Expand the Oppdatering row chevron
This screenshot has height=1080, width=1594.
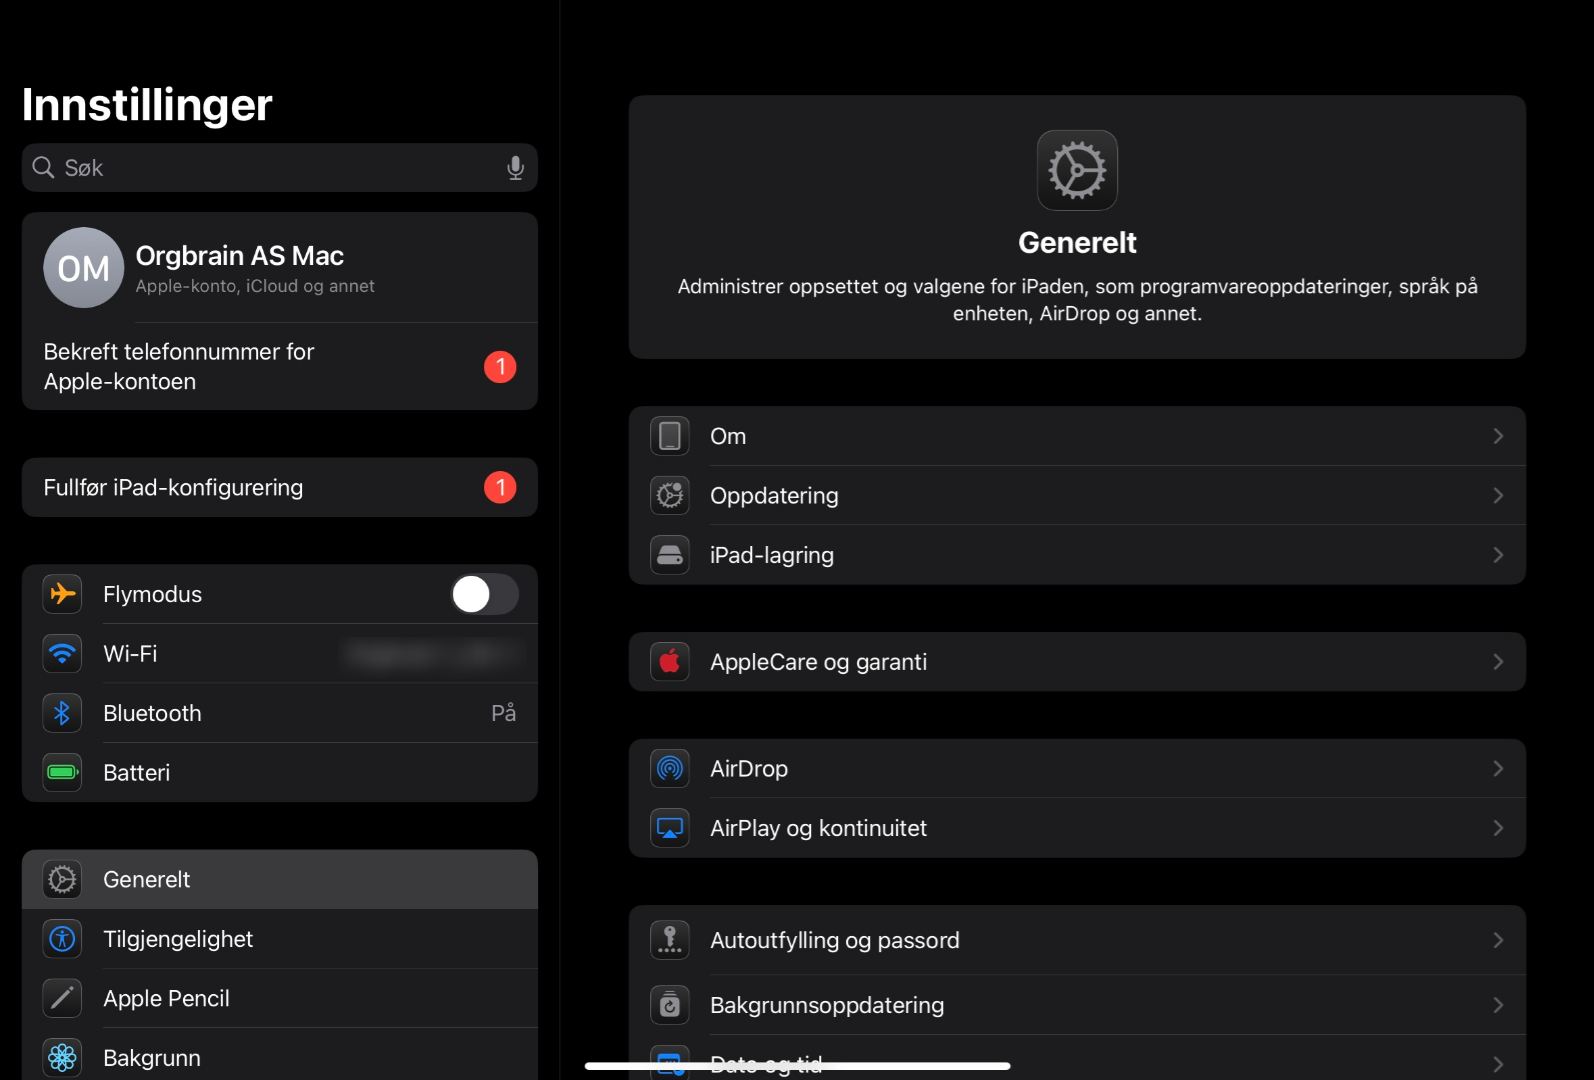(x=1497, y=496)
